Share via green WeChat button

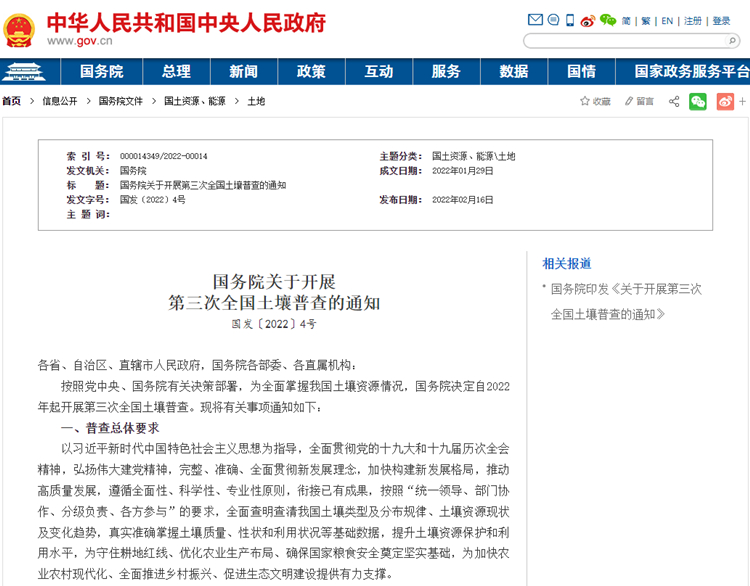pos(698,101)
